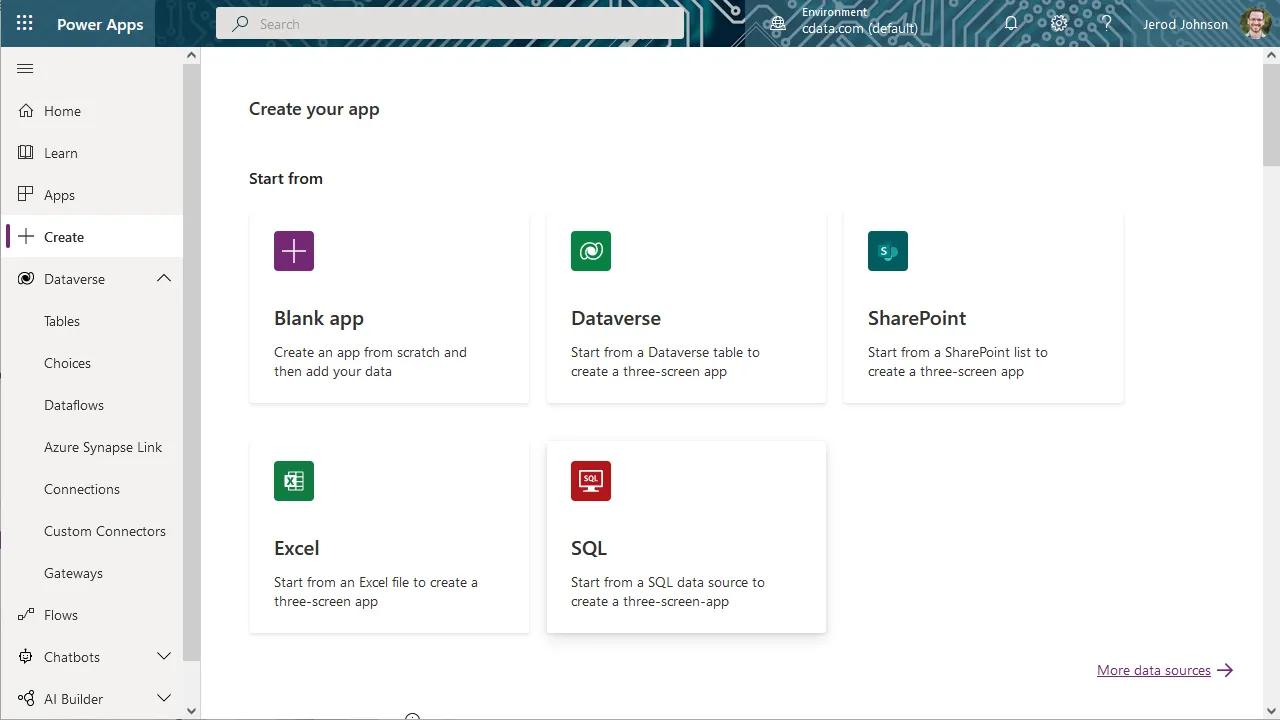Click inside the Search field

449,23
